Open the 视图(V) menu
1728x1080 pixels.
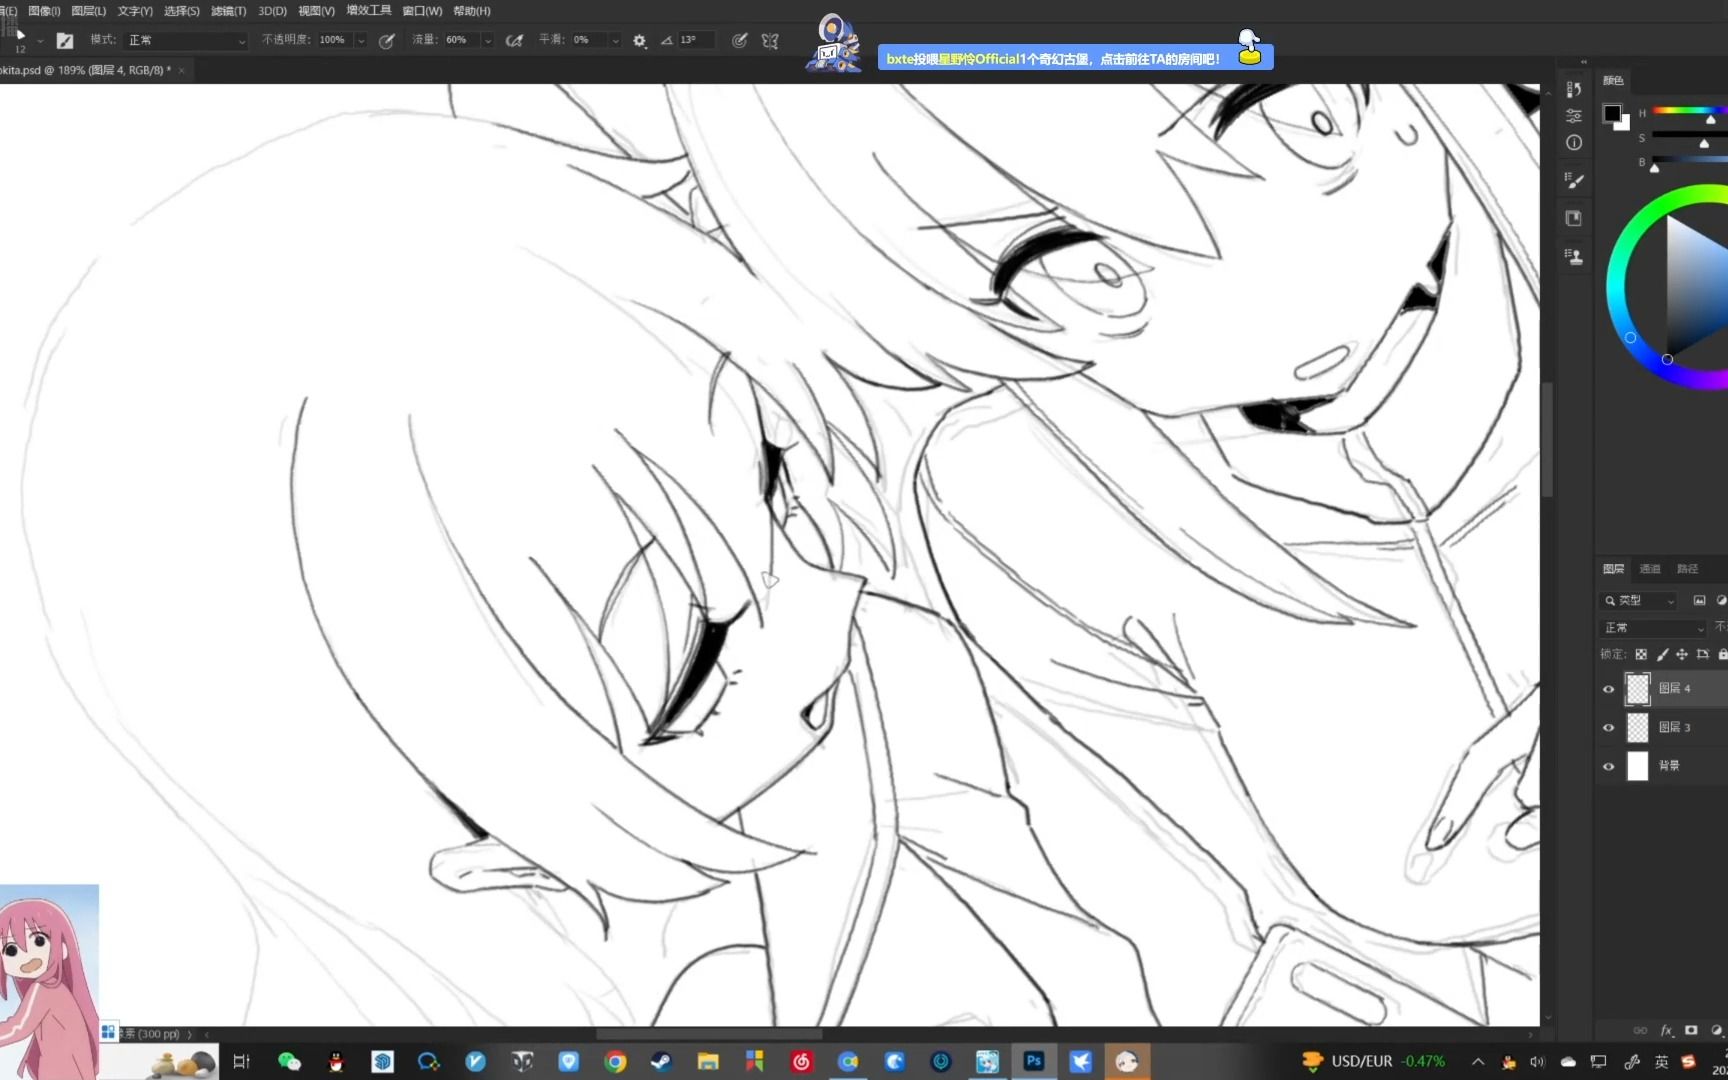[x=316, y=11]
